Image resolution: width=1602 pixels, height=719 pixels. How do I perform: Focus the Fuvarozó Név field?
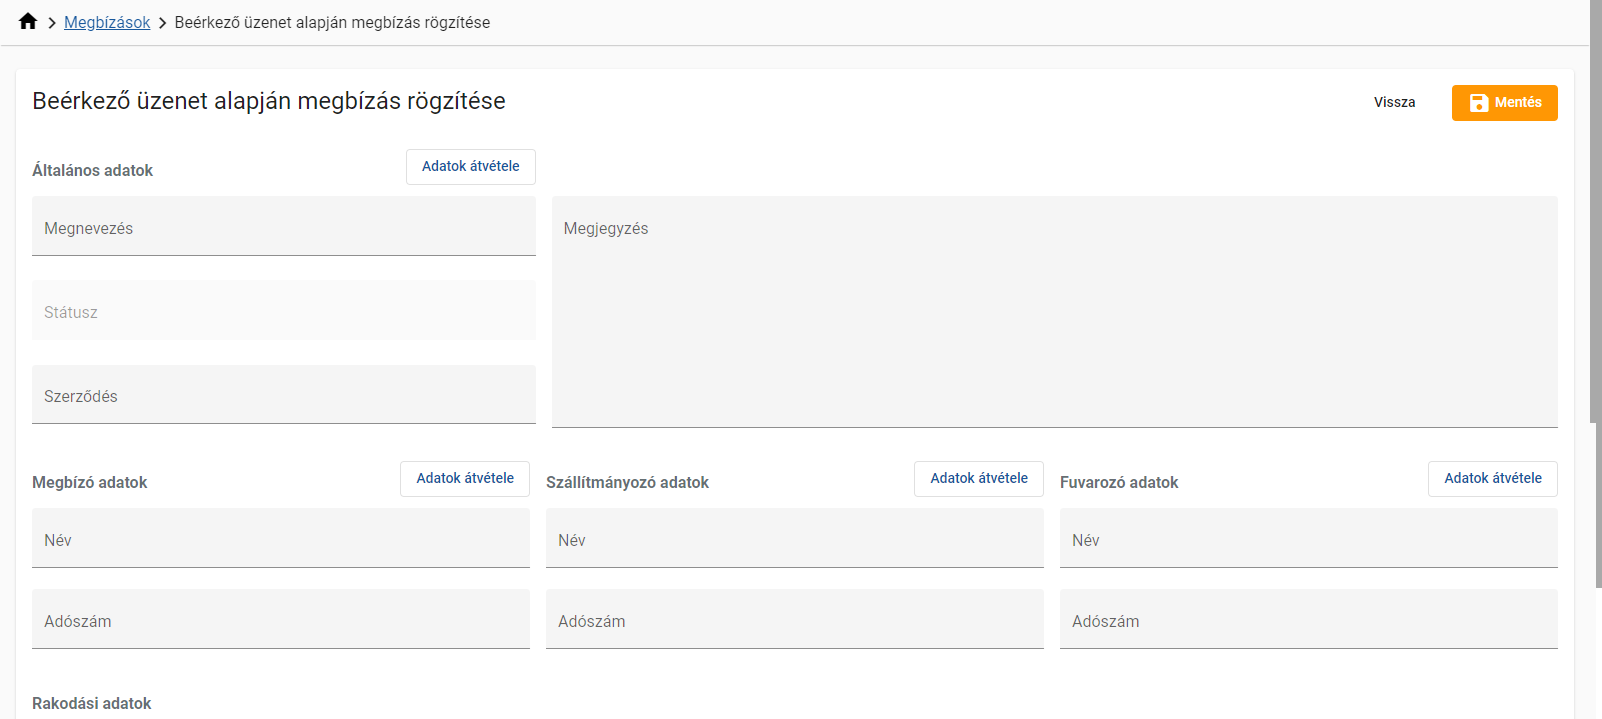click(x=1308, y=539)
